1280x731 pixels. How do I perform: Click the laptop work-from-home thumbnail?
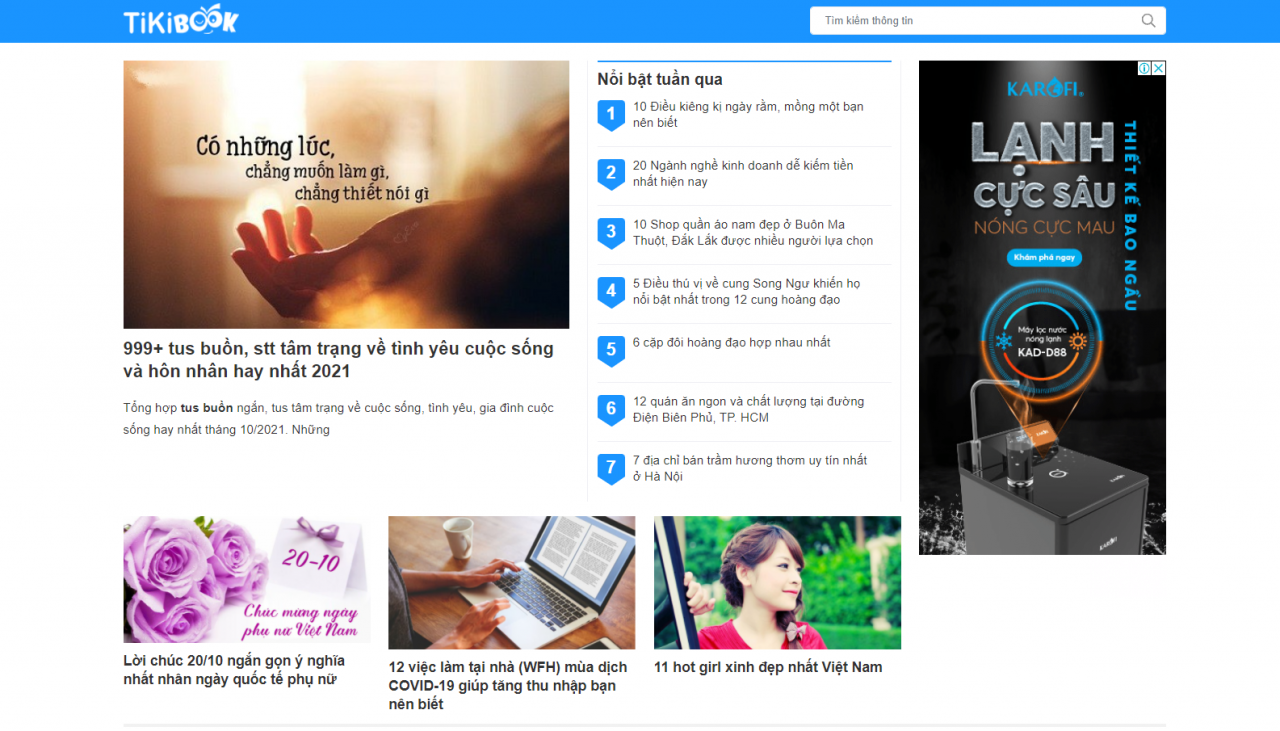click(511, 582)
